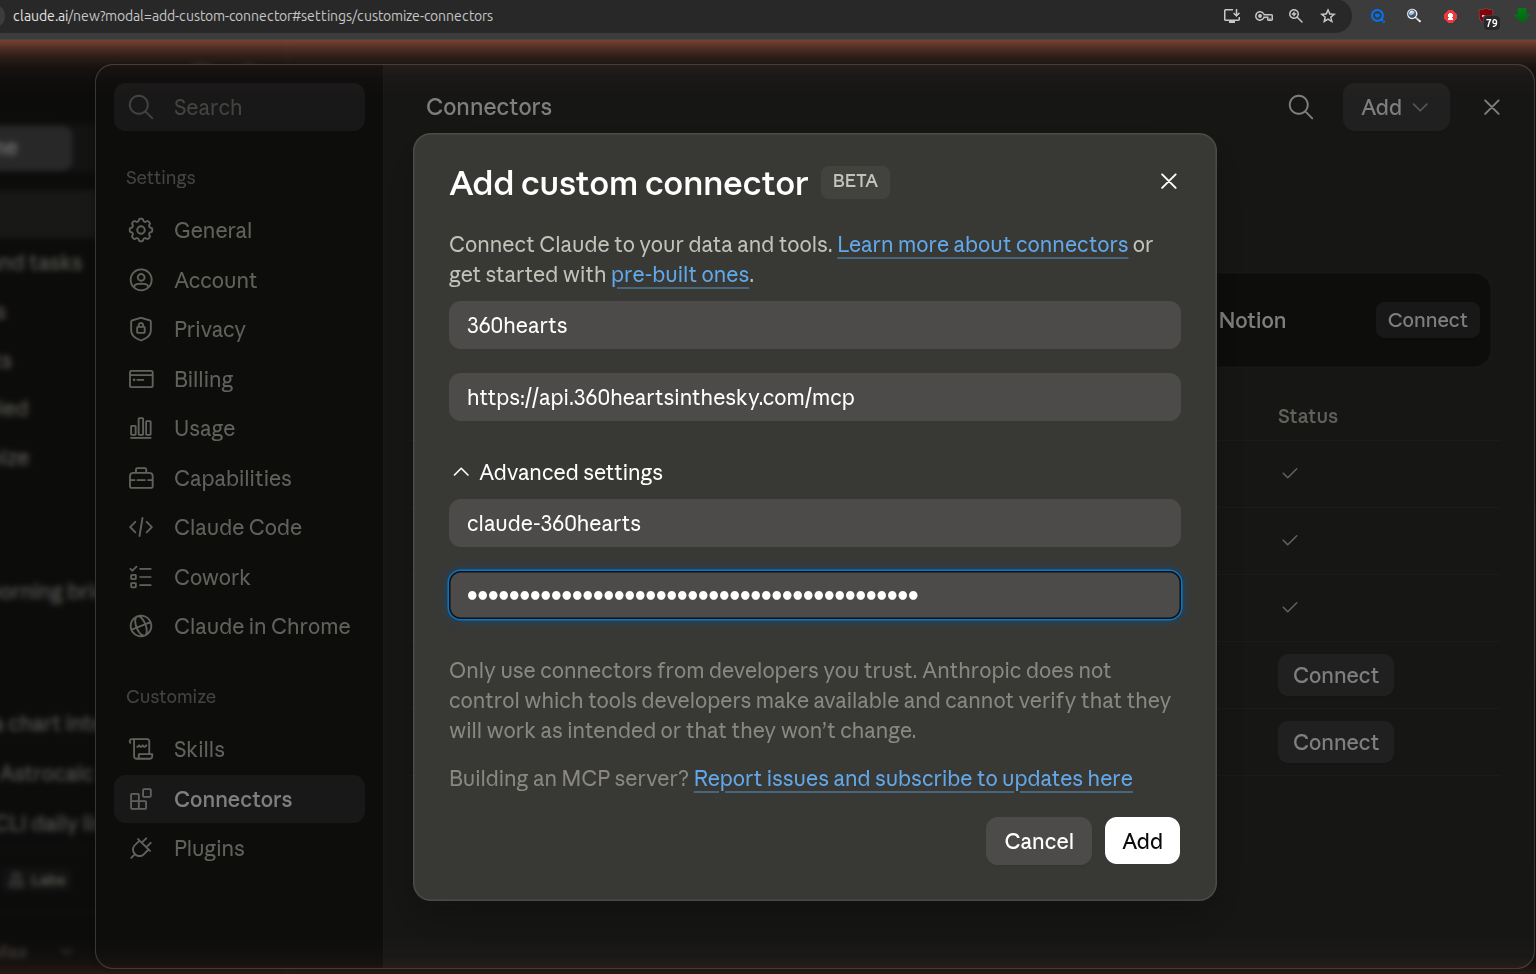Open Privacy settings
1536x974 pixels.
239,329
